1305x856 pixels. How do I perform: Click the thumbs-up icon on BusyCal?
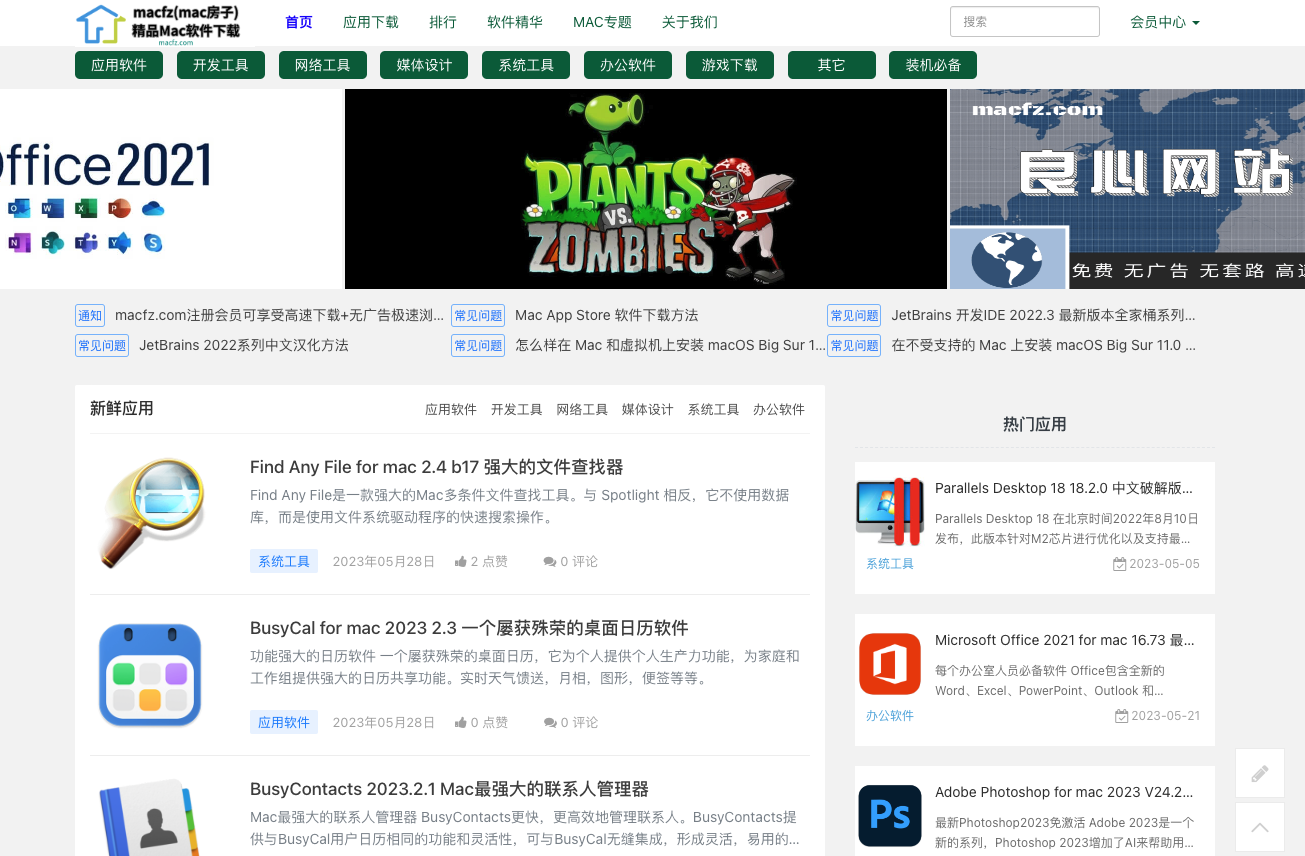(x=460, y=723)
